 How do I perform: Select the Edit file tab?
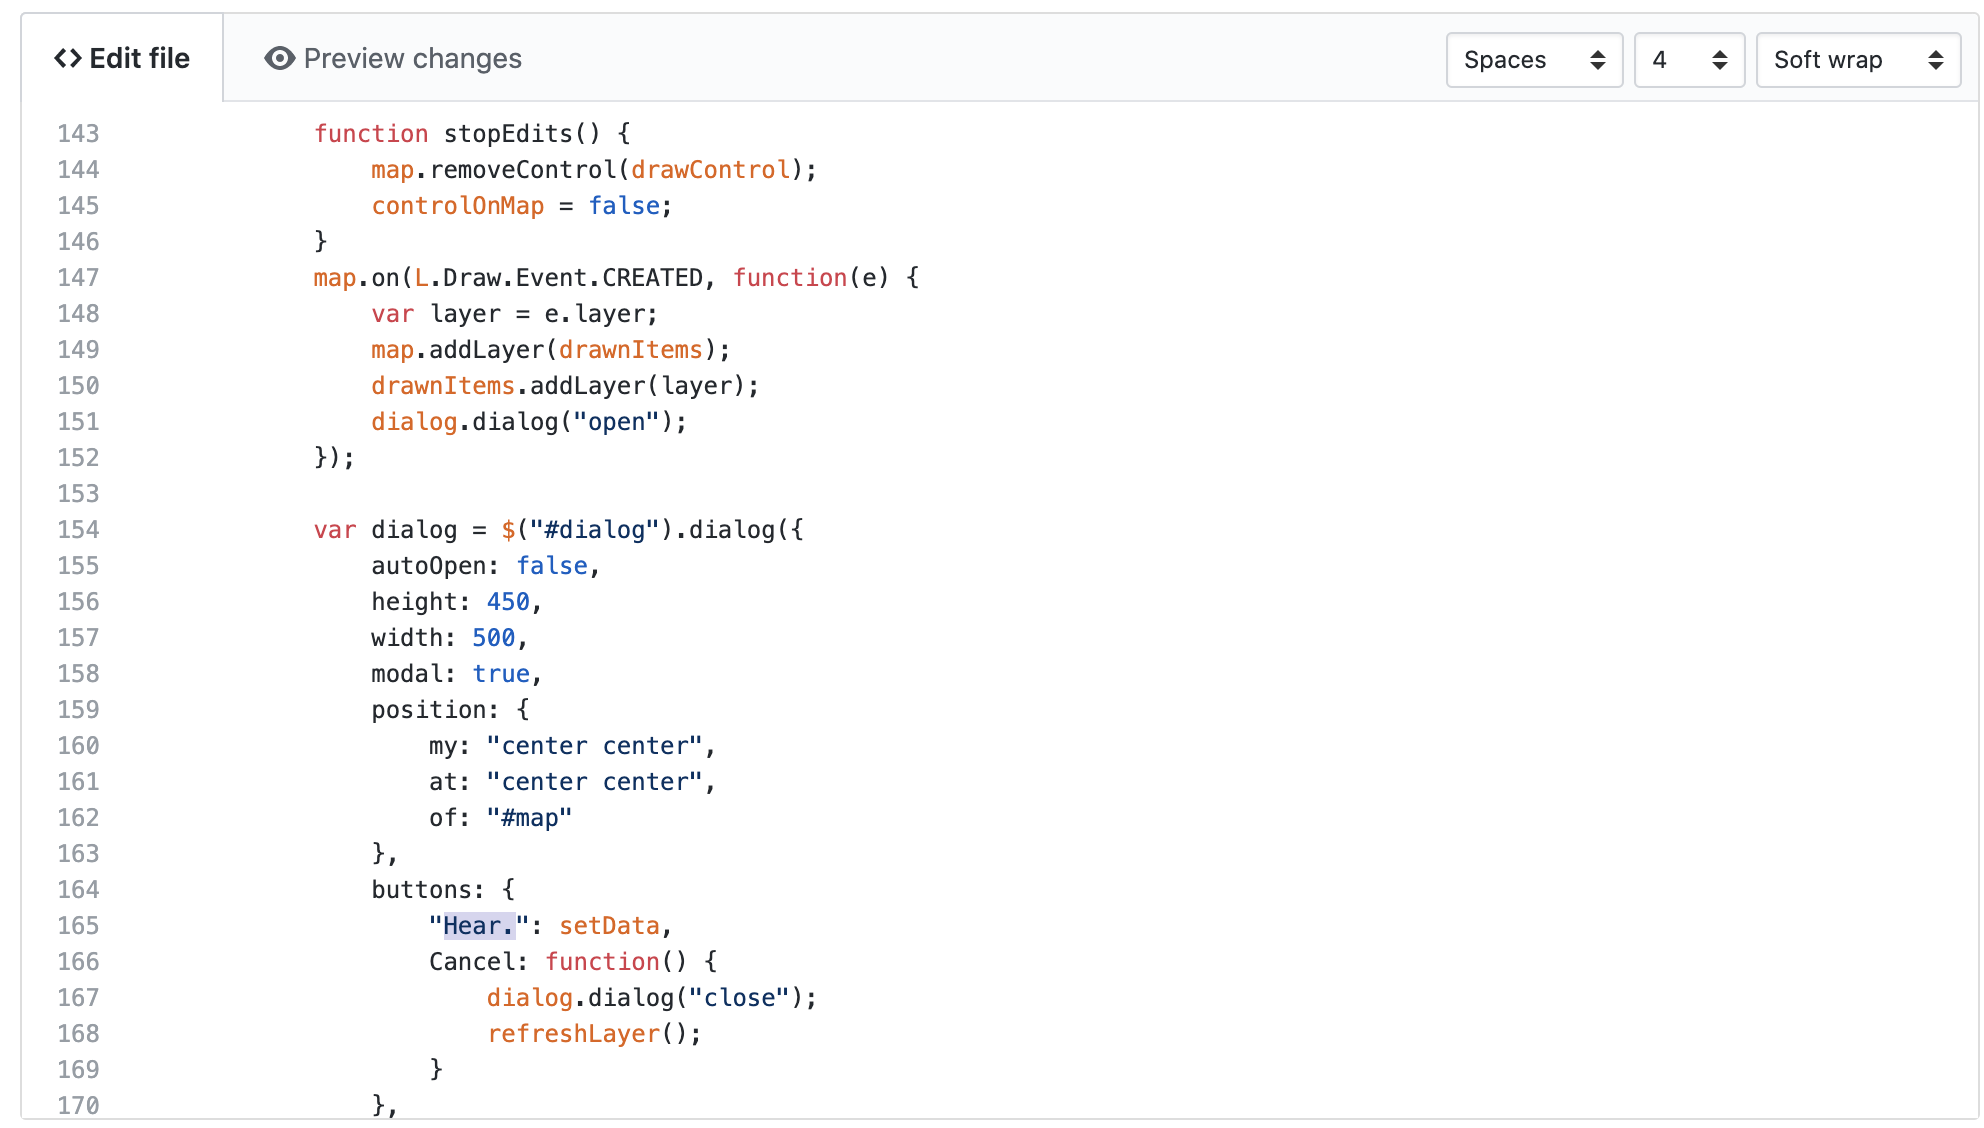tap(122, 59)
